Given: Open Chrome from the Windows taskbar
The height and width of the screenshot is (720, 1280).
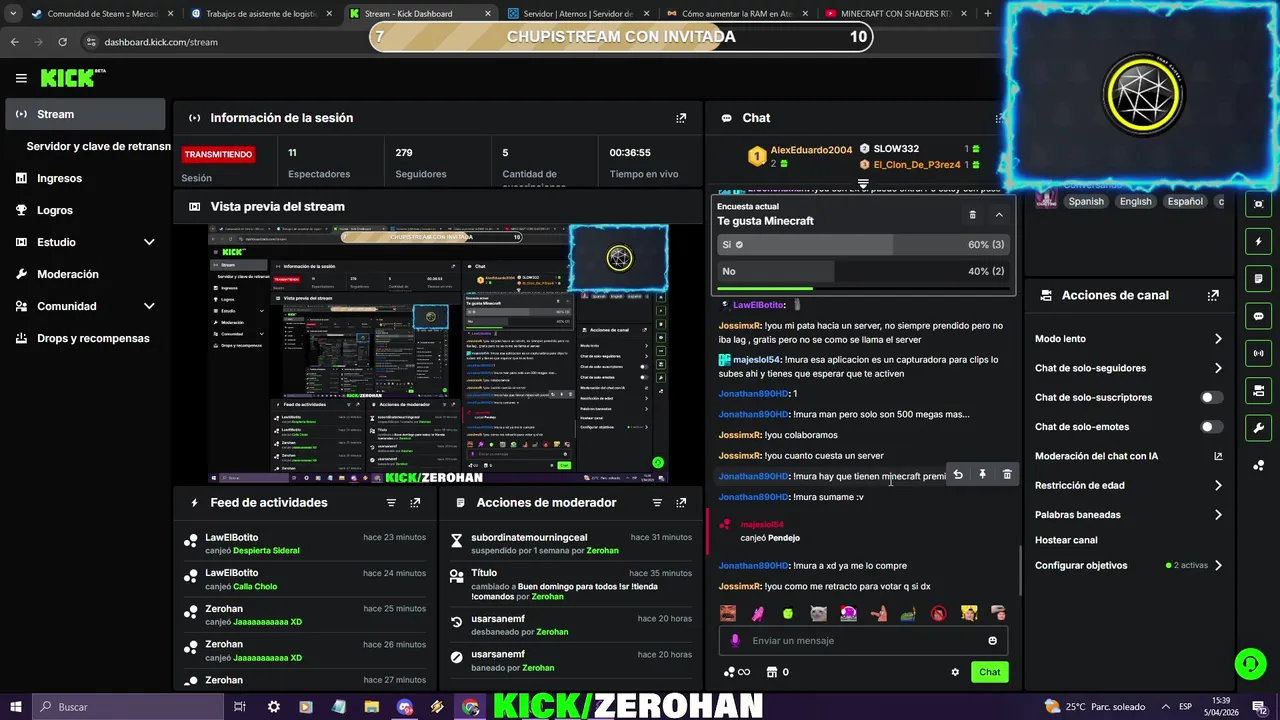Looking at the screenshot, I should [470, 707].
